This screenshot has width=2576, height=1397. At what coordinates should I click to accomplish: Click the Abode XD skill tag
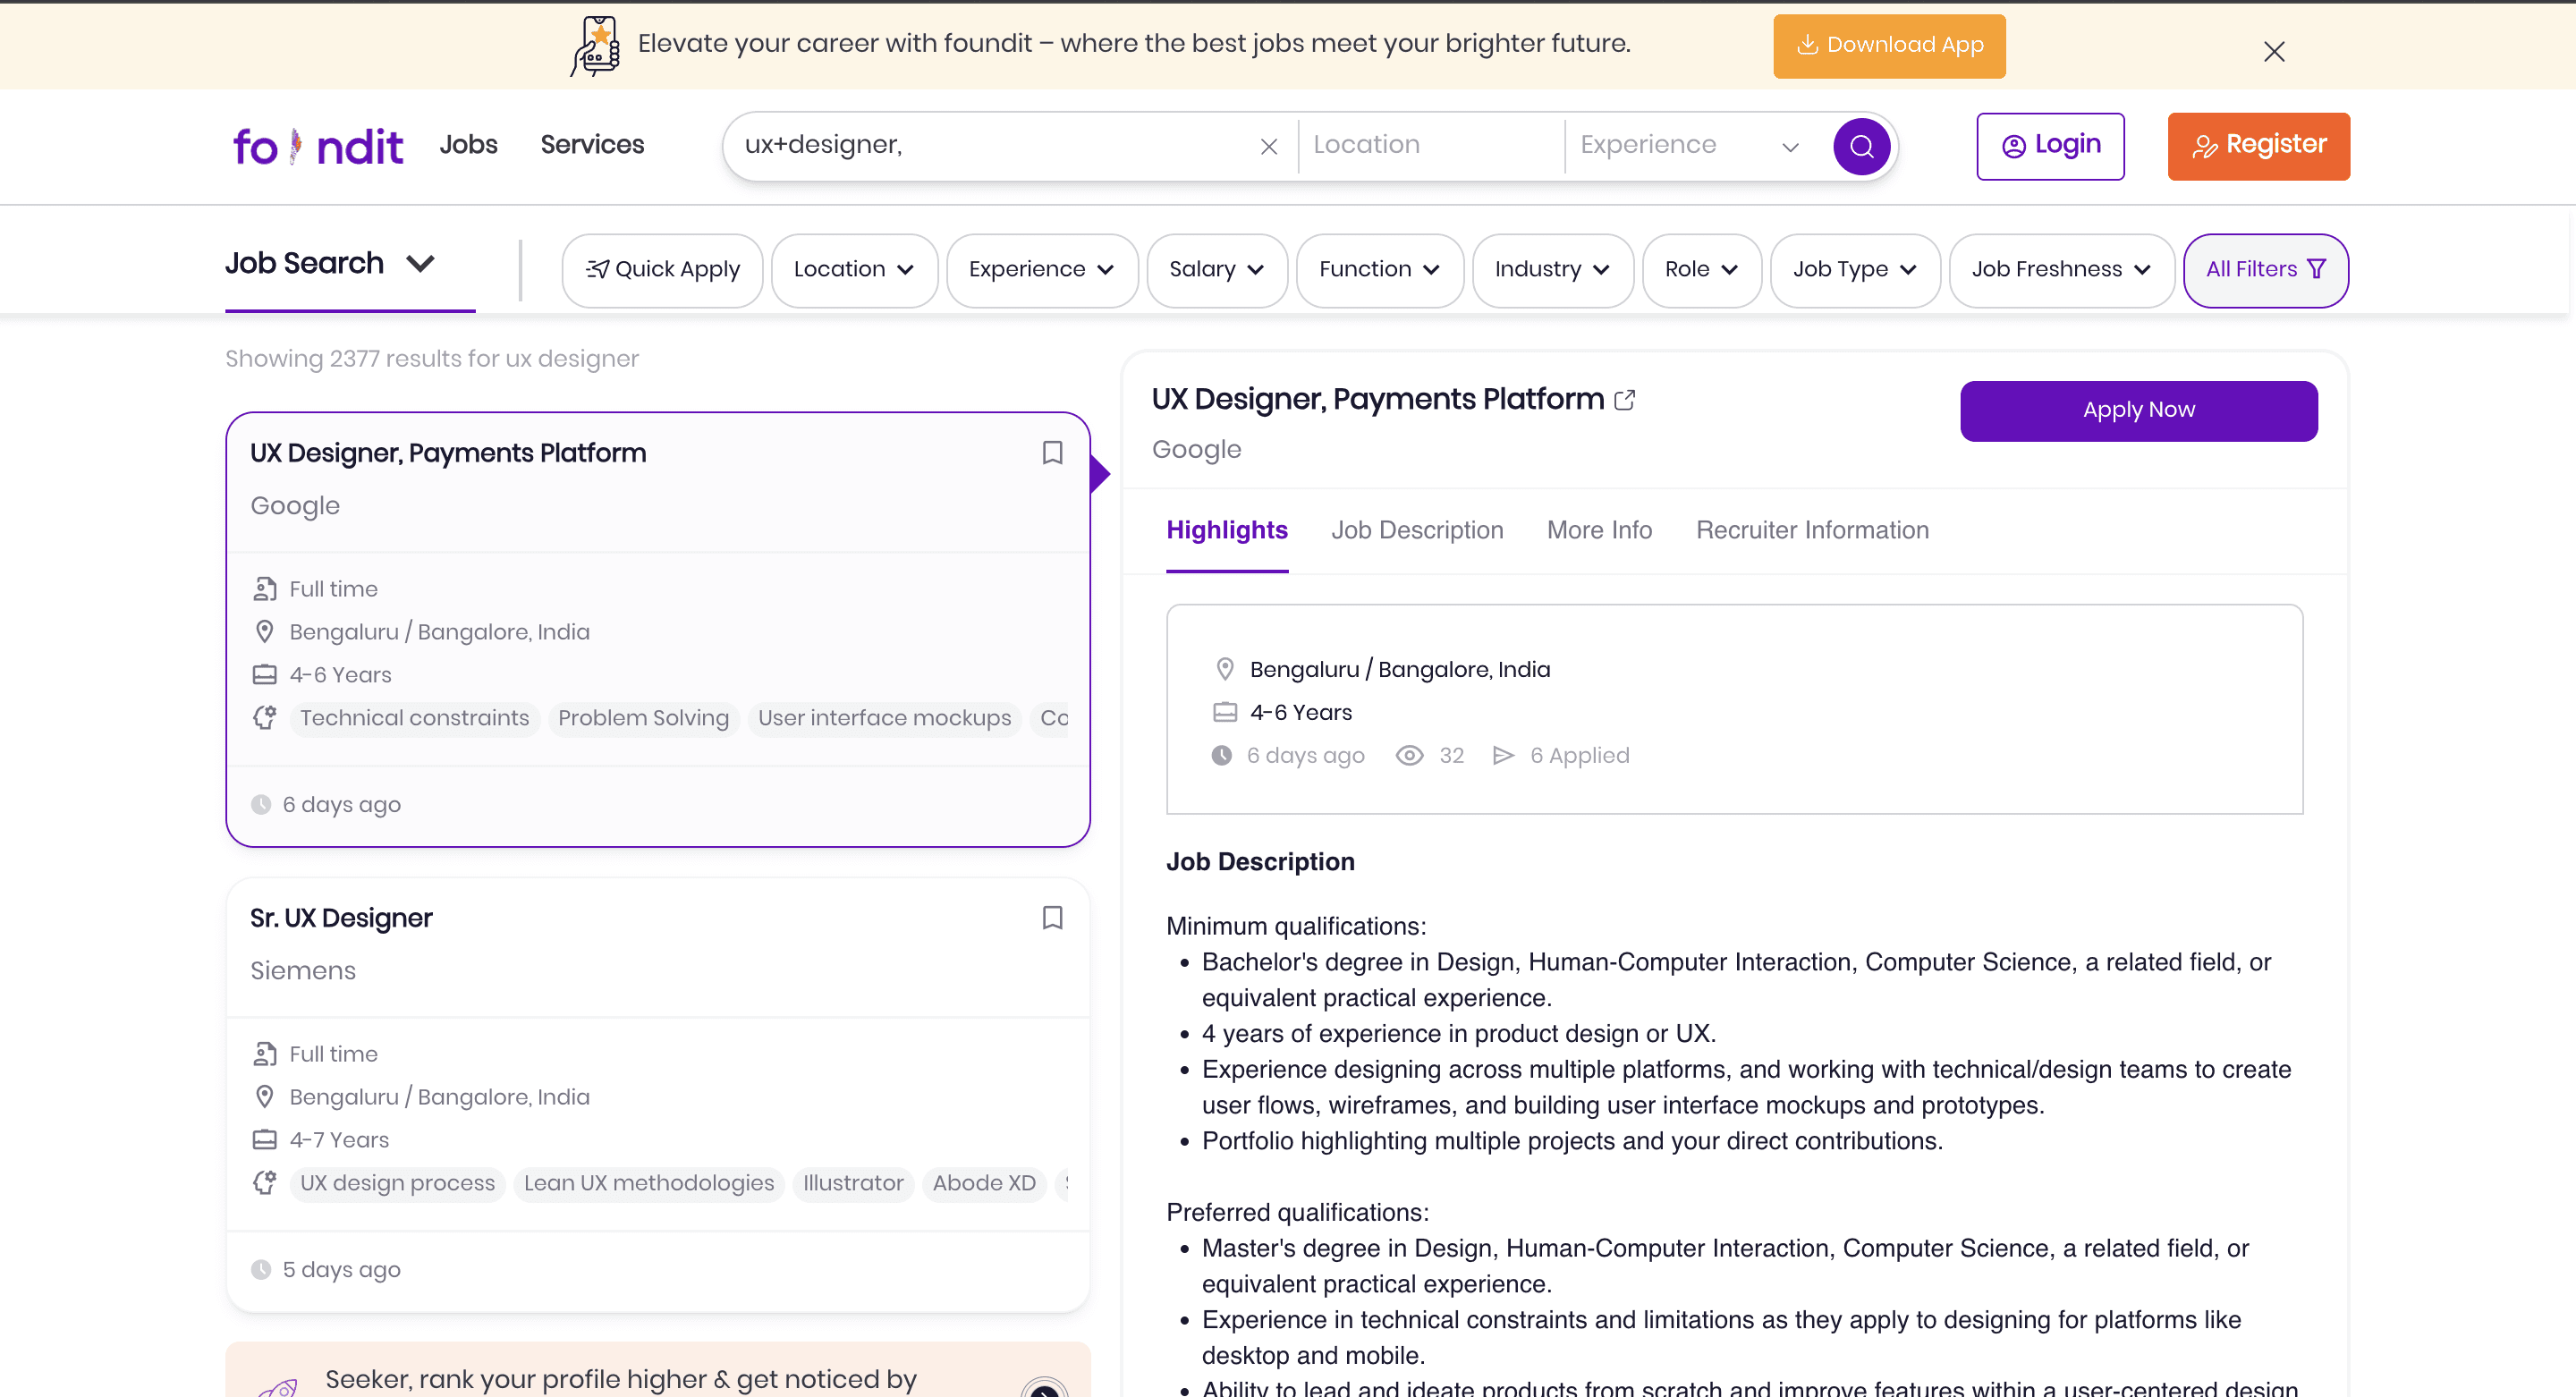pyautogui.click(x=984, y=1182)
